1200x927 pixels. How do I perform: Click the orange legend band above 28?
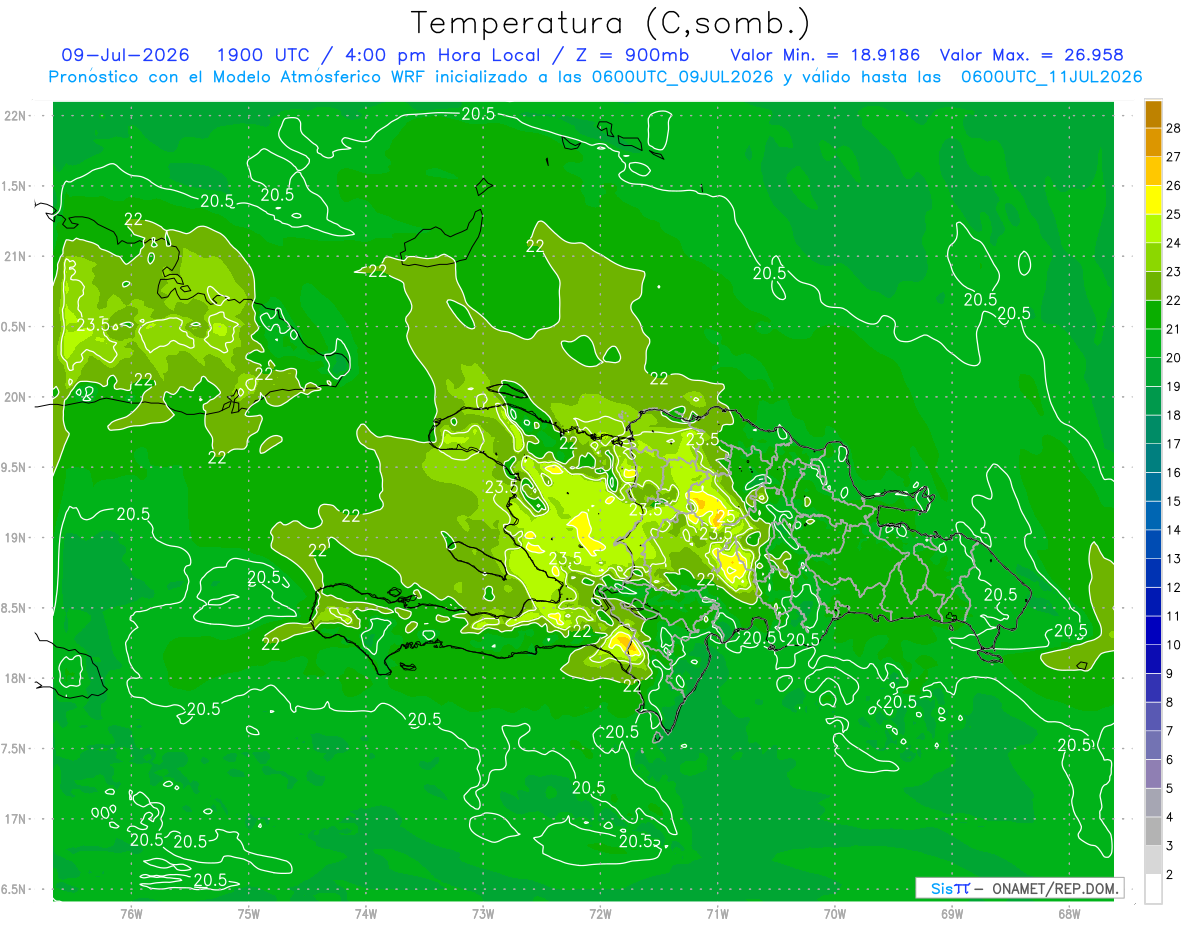(1153, 114)
